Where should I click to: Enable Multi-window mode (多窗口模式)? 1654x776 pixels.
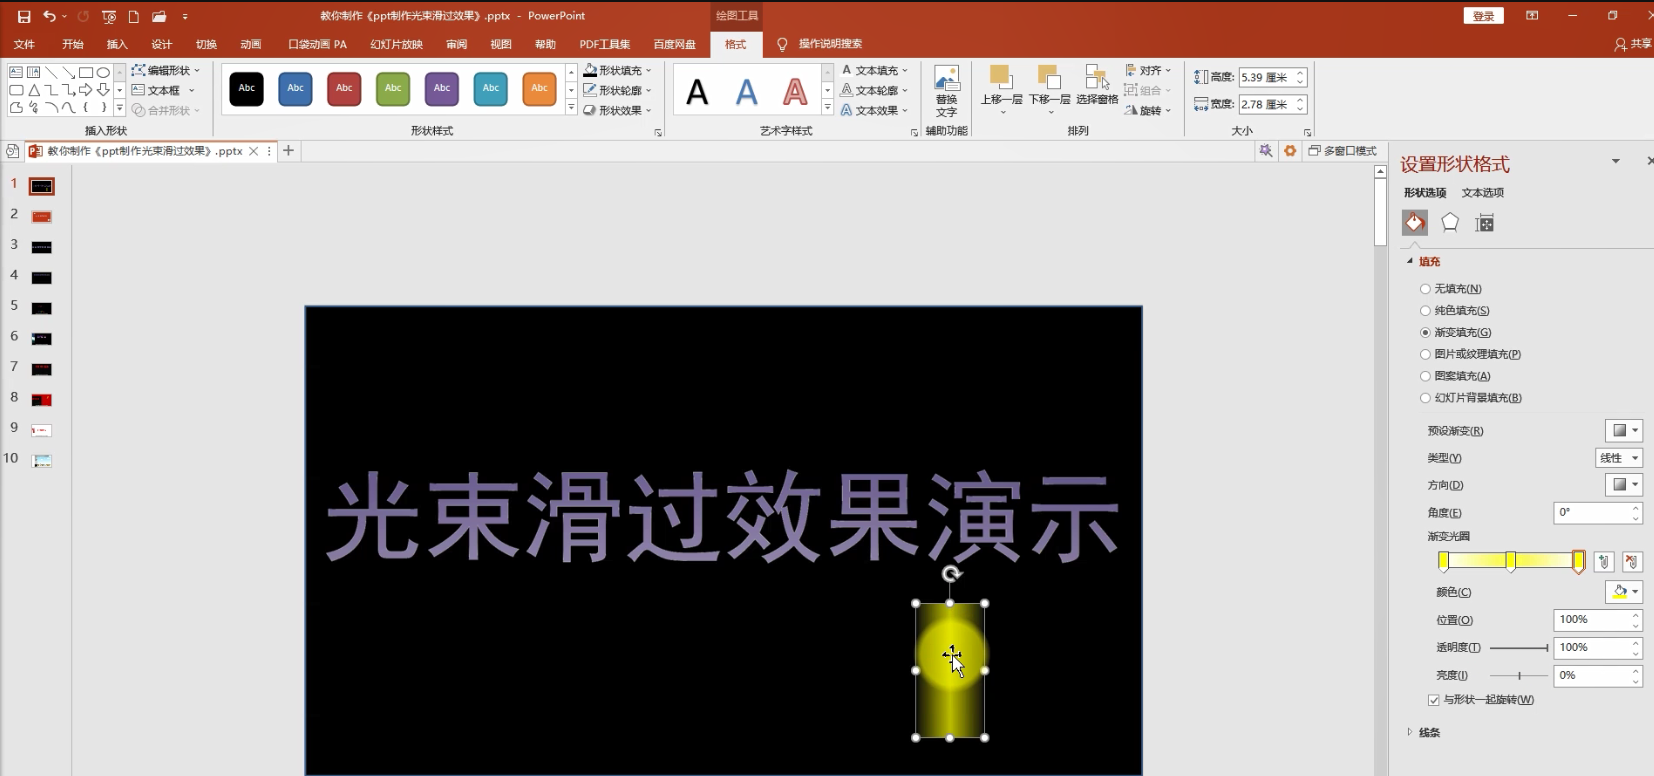pos(1343,151)
